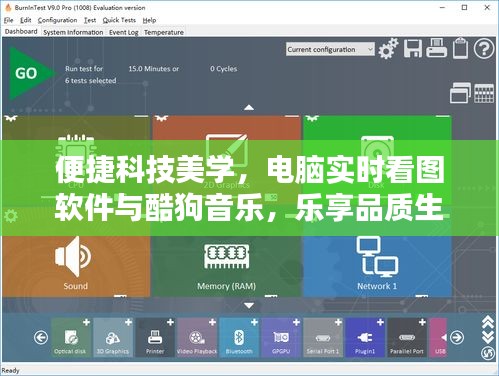Viewport: 499px width, 376px height.
Task: Switch to the Event Log tab
Action: click(x=123, y=32)
